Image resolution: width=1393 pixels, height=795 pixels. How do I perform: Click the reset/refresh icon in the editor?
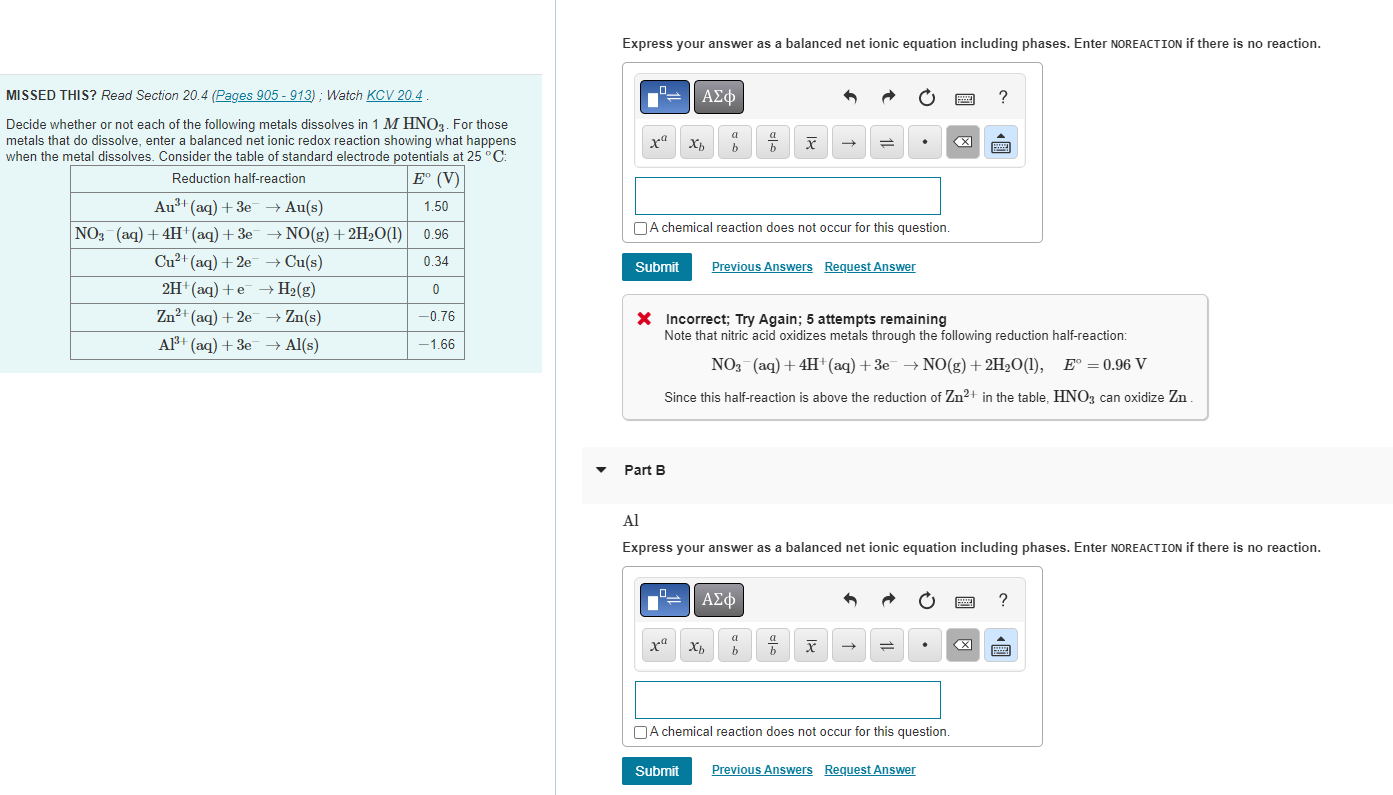926,97
